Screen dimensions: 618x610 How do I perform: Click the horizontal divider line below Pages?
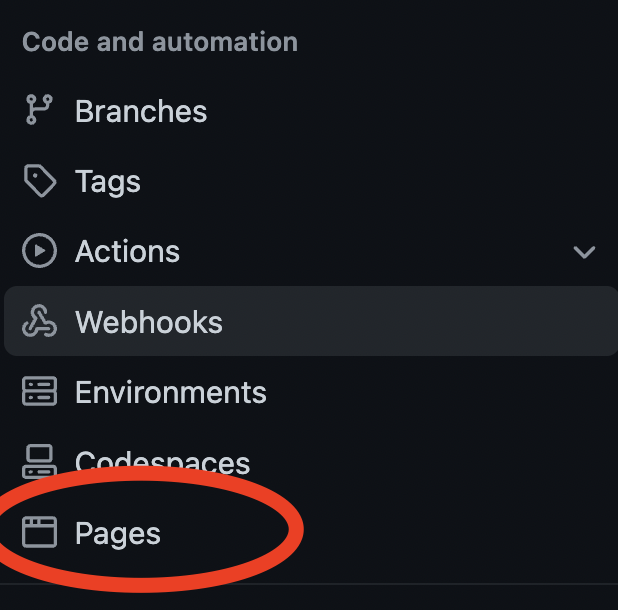point(400,584)
